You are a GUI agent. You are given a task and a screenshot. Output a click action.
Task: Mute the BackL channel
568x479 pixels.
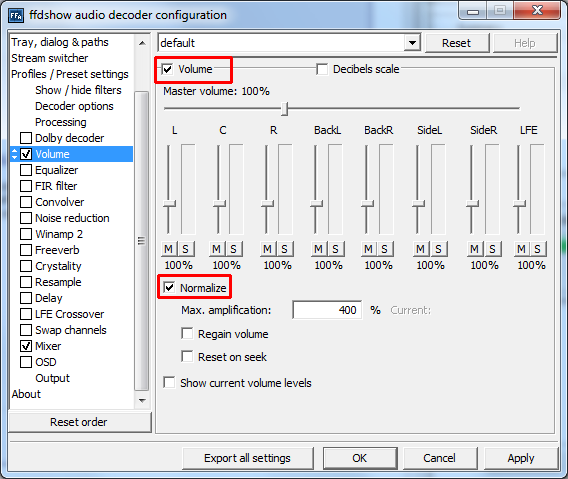click(318, 249)
